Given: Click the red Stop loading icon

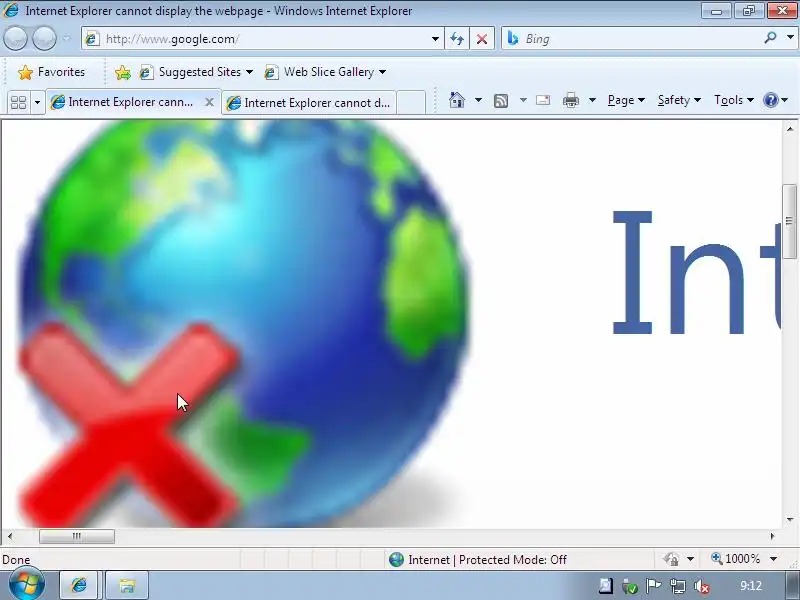Looking at the screenshot, I should [x=481, y=39].
